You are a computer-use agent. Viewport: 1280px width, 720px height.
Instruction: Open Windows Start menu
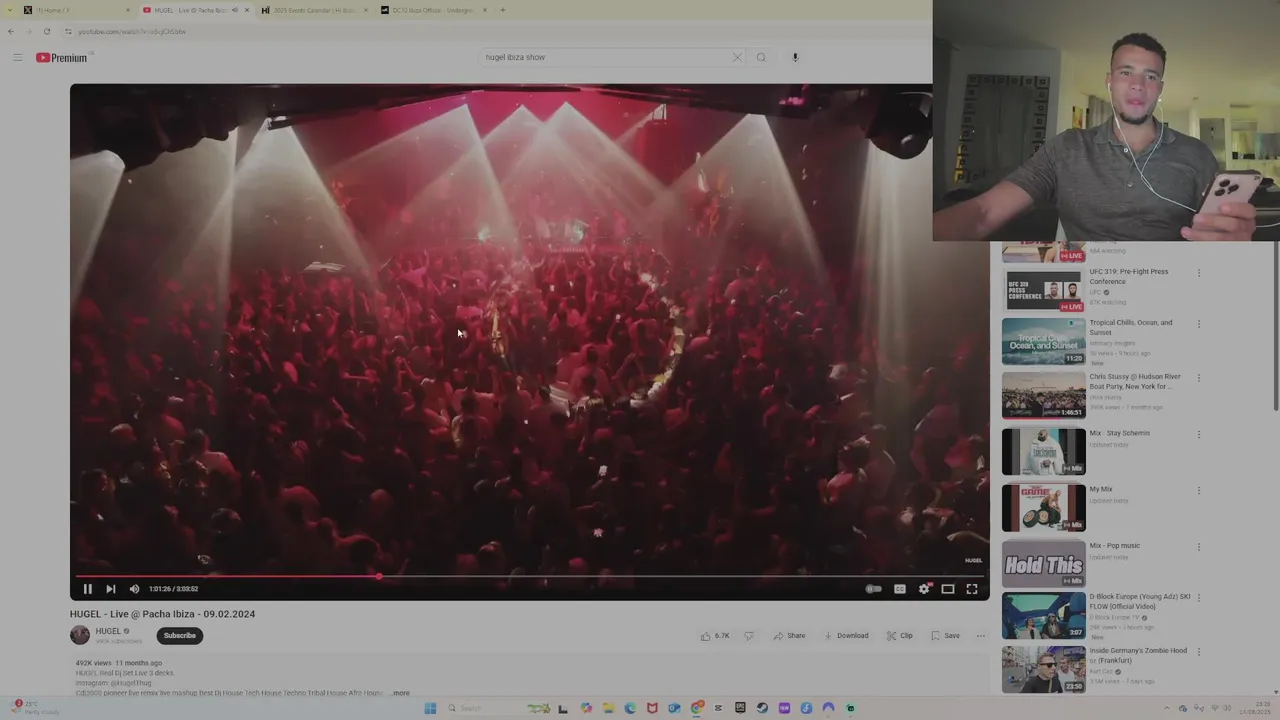[x=430, y=708]
